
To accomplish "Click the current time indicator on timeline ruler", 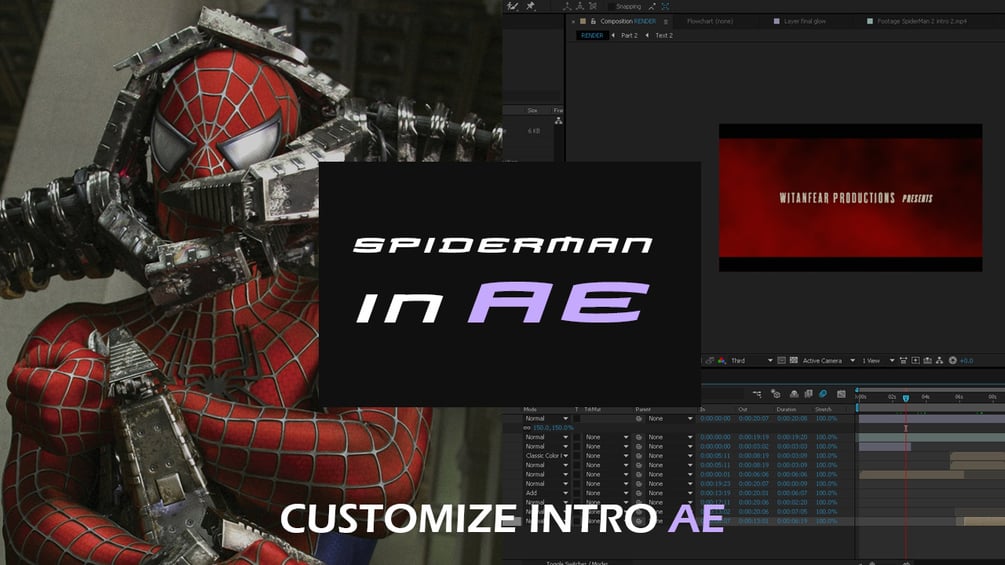I will (x=906, y=398).
